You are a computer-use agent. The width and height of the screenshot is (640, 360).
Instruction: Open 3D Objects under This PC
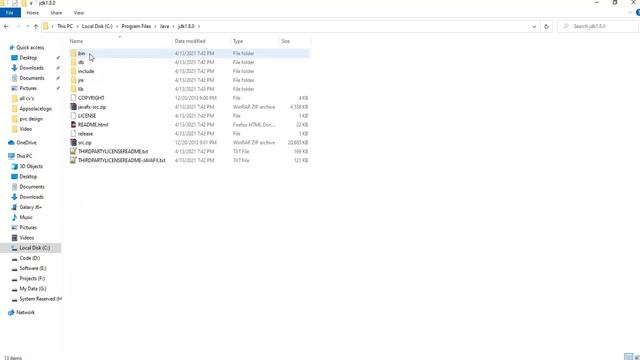click(x=31, y=166)
